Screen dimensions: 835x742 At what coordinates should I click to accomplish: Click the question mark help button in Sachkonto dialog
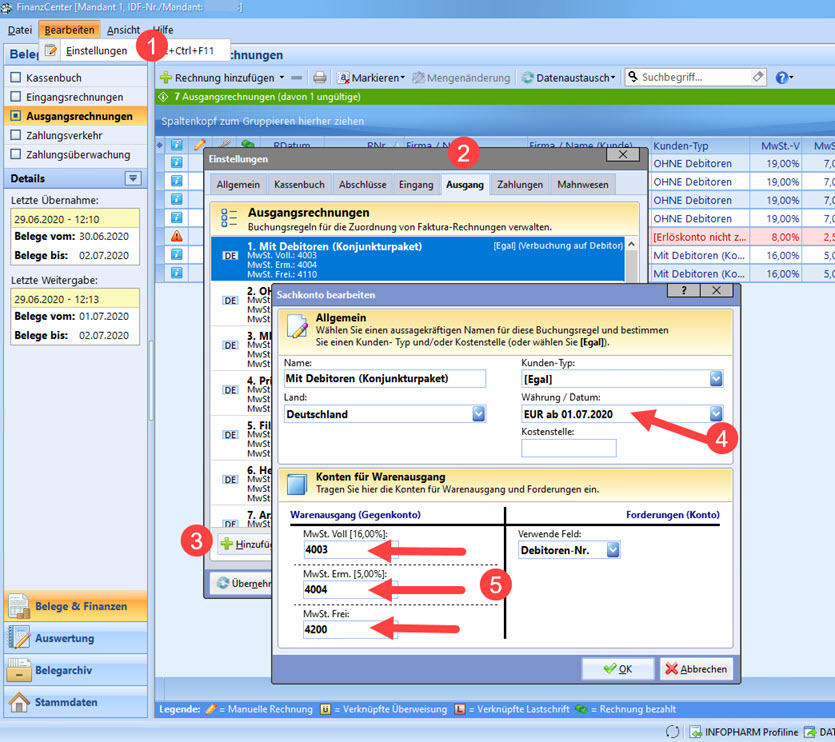pyautogui.click(x=683, y=290)
